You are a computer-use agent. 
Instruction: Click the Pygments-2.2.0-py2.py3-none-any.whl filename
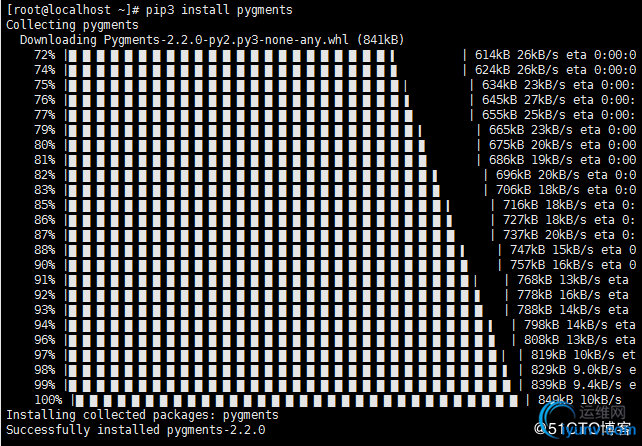(226, 40)
